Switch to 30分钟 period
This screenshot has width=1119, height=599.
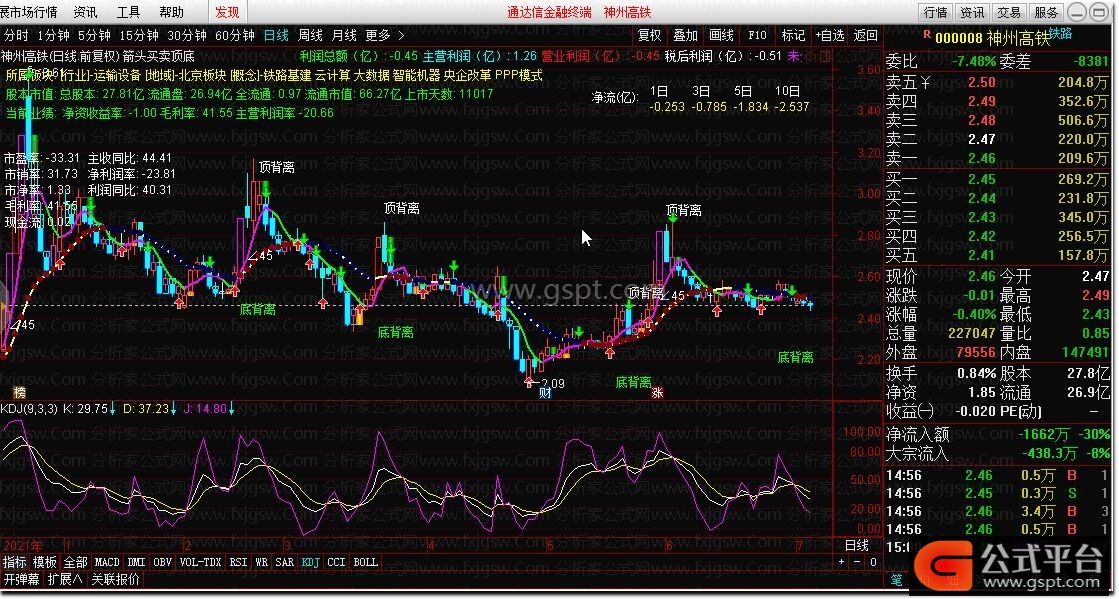[x=187, y=35]
